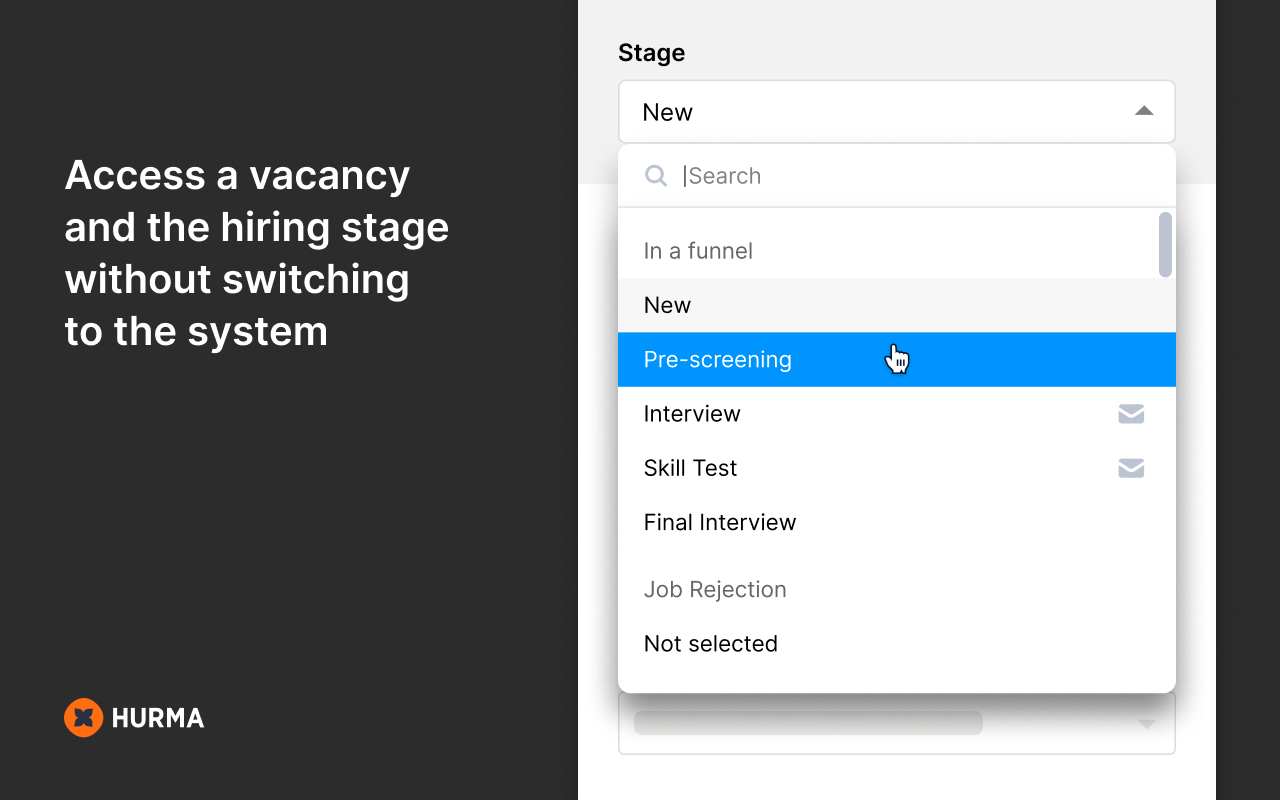Pick the Skill Test stage
This screenshot has width=1280, height=800.
tap(897, 468)
